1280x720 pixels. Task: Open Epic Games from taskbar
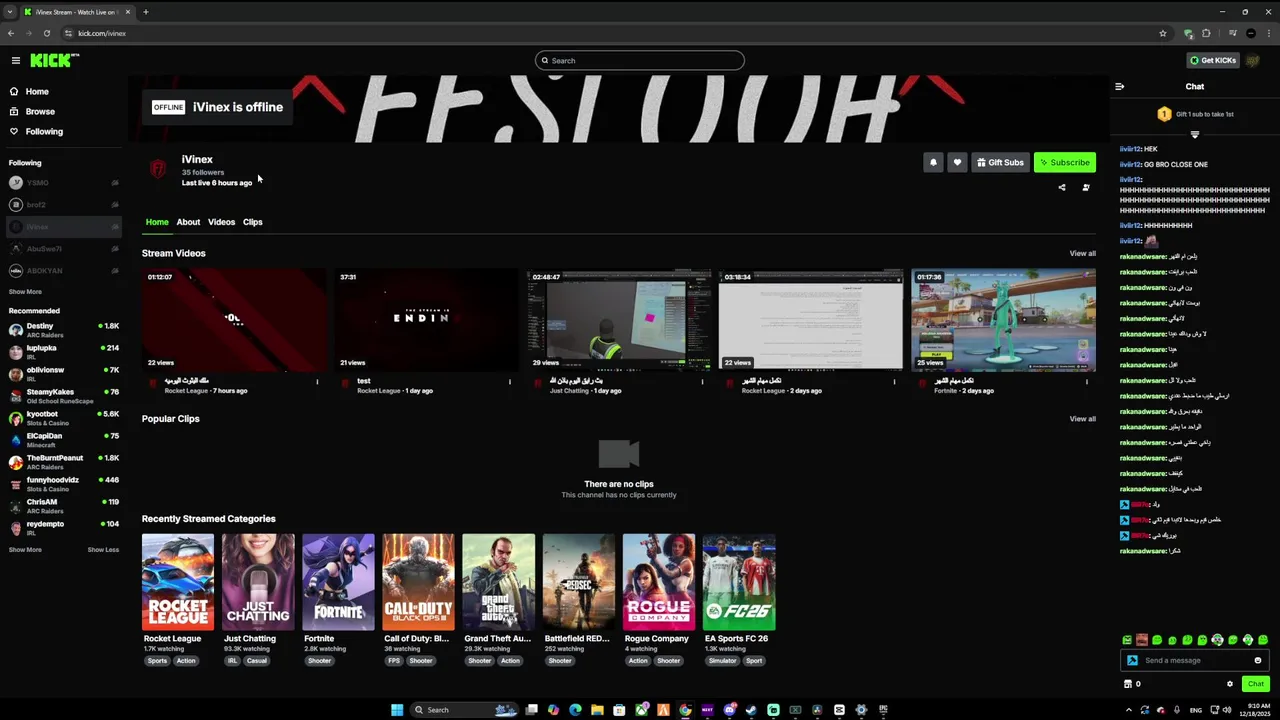[883, 710]
